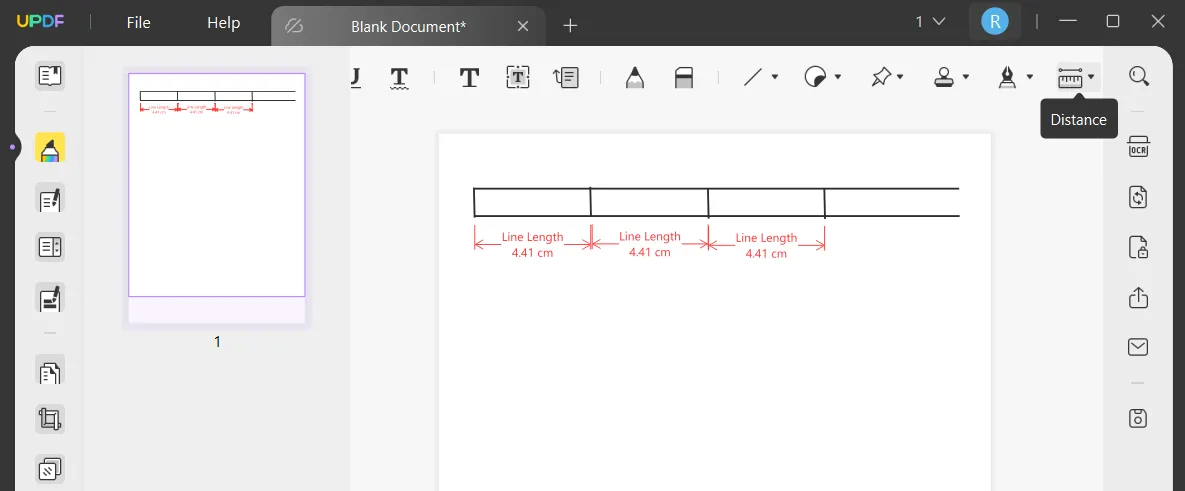Select the Comment highlighter tool in sidebar
1185x491 pixels.
50,150
